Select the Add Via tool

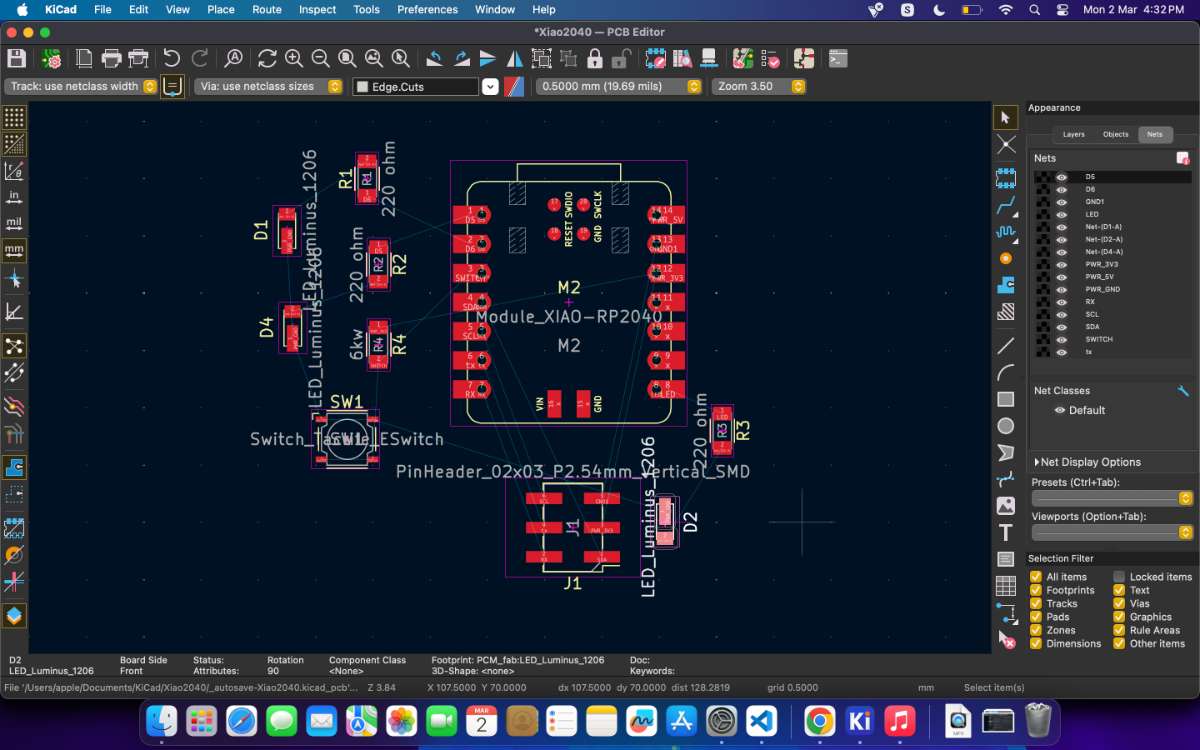pyautogui.click(x=1006, y=258)
